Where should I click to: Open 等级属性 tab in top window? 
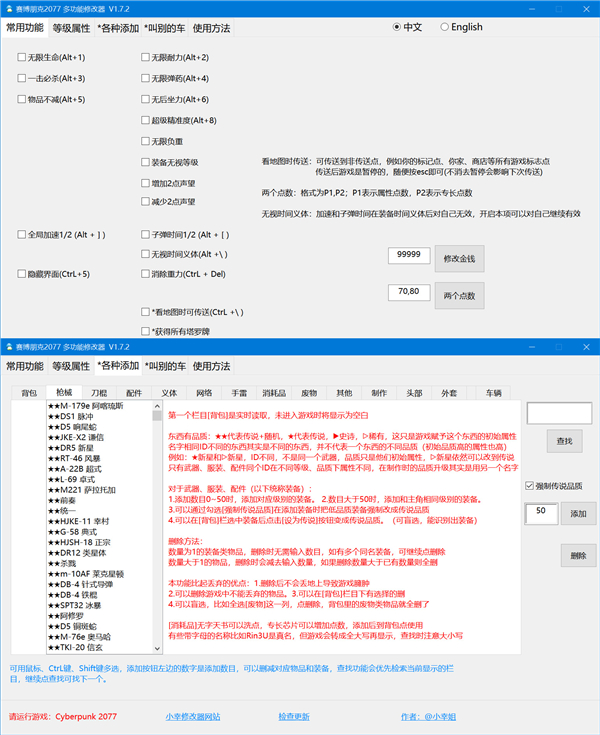click(71, 29)
